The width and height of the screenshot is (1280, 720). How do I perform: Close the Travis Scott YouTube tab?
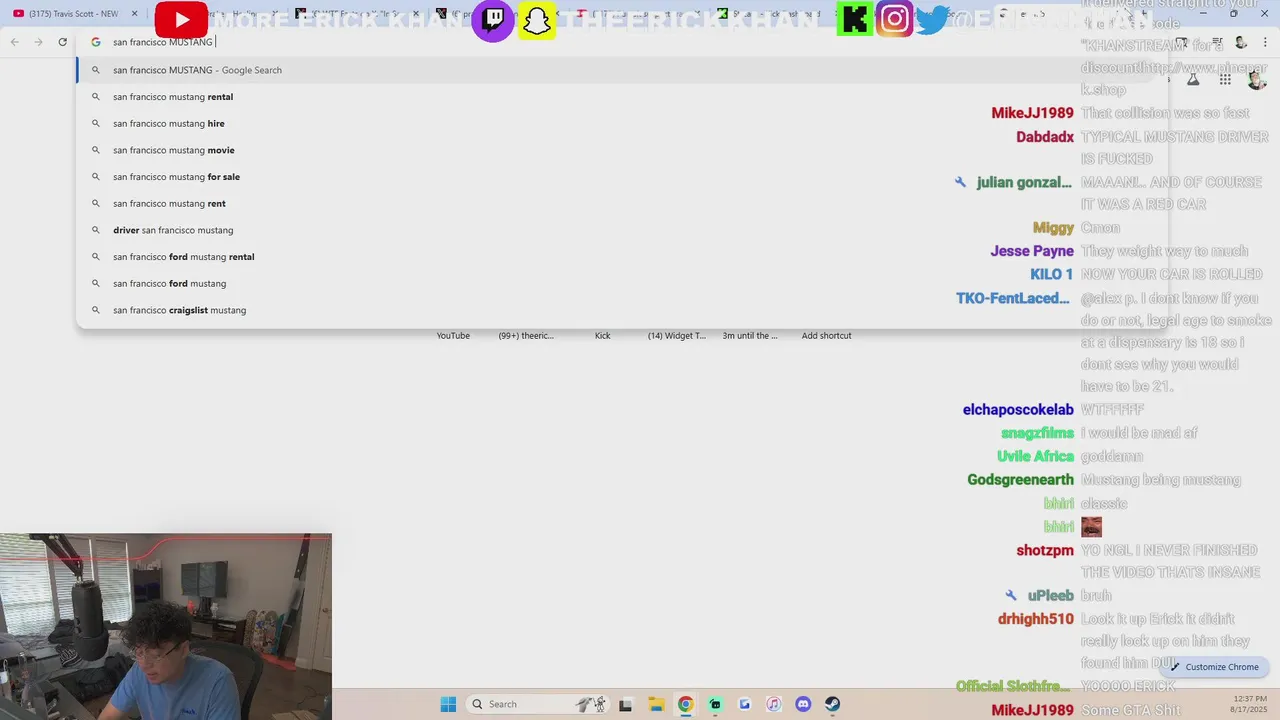coord(134,14)
